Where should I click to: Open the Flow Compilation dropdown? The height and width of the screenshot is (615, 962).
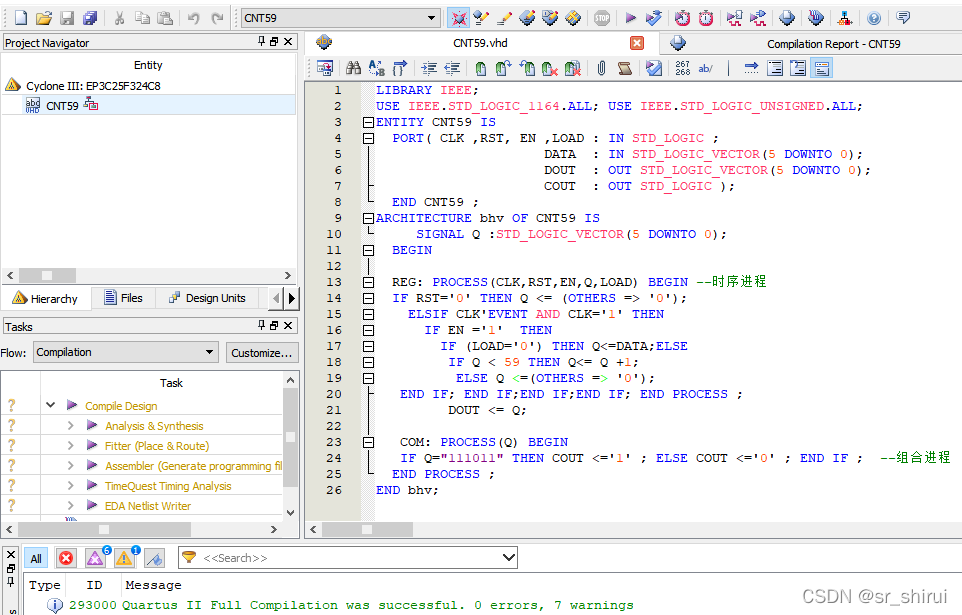click(209, 352)
